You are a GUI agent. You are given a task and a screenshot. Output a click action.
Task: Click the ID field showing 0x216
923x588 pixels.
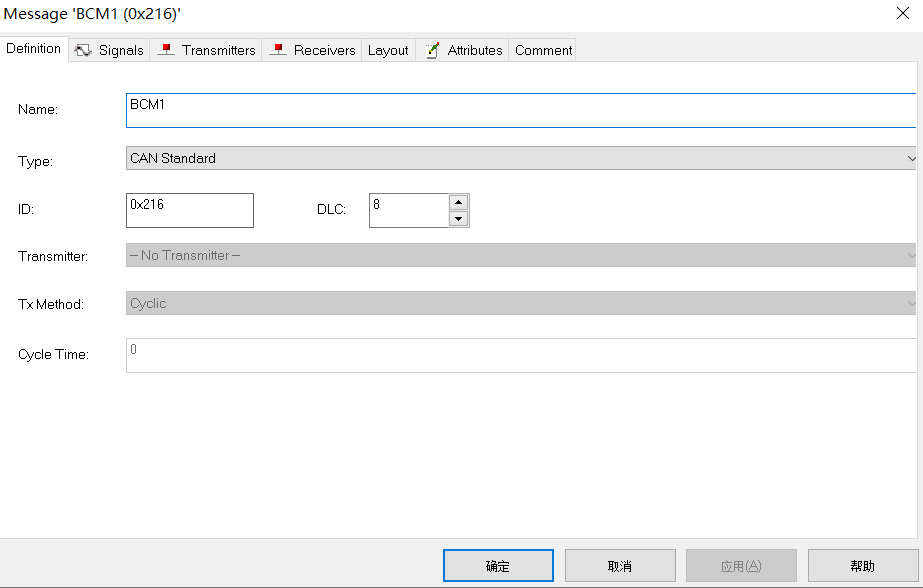pos(189,210)
